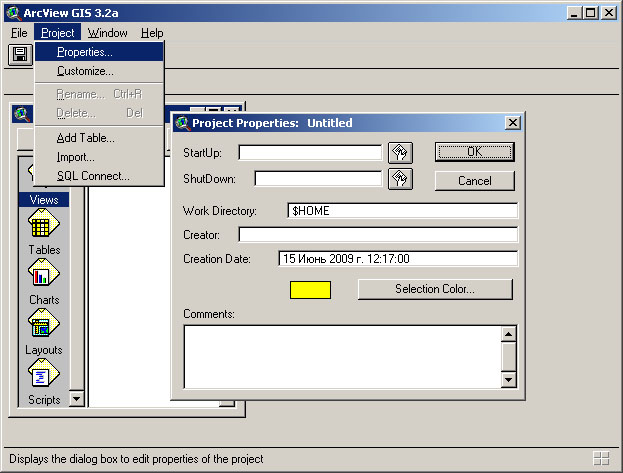Close the Project Properties dialog

tap(513, 122)
